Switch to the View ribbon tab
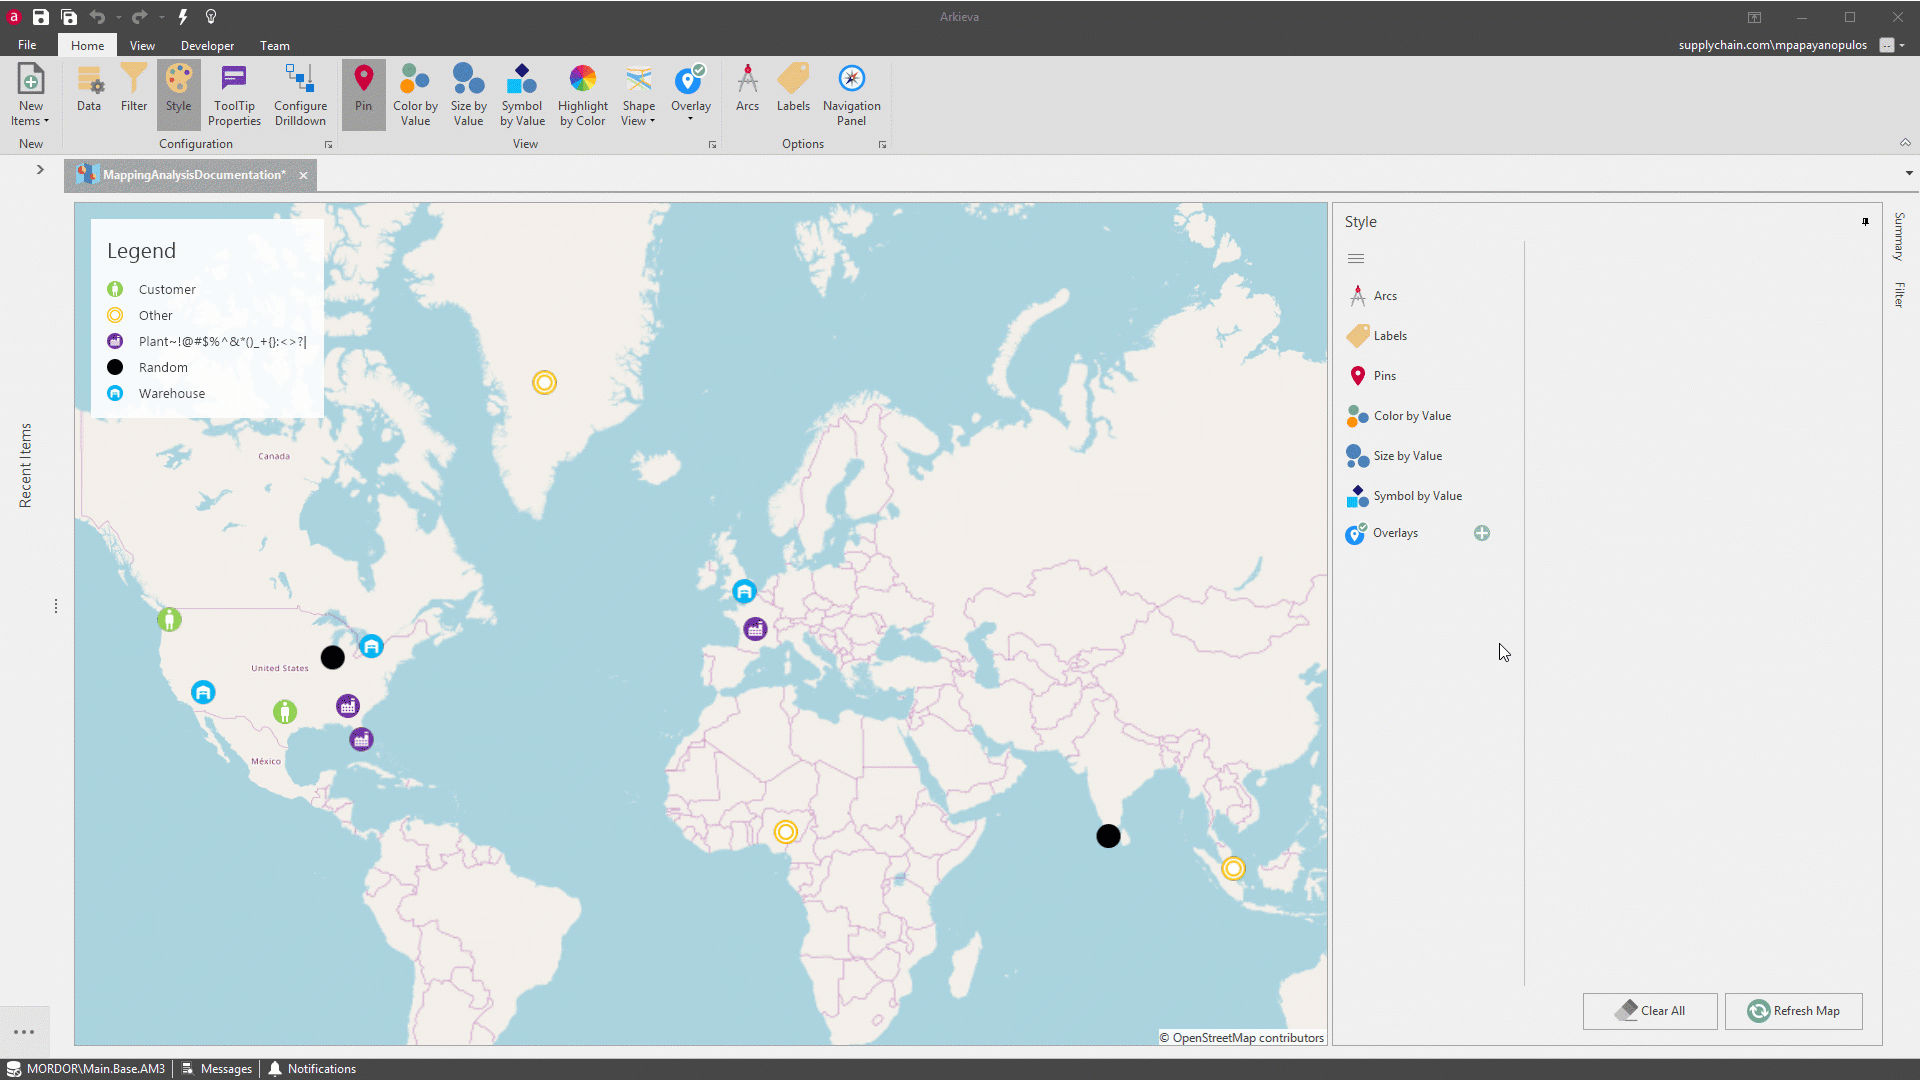 [x=142, y=45]
